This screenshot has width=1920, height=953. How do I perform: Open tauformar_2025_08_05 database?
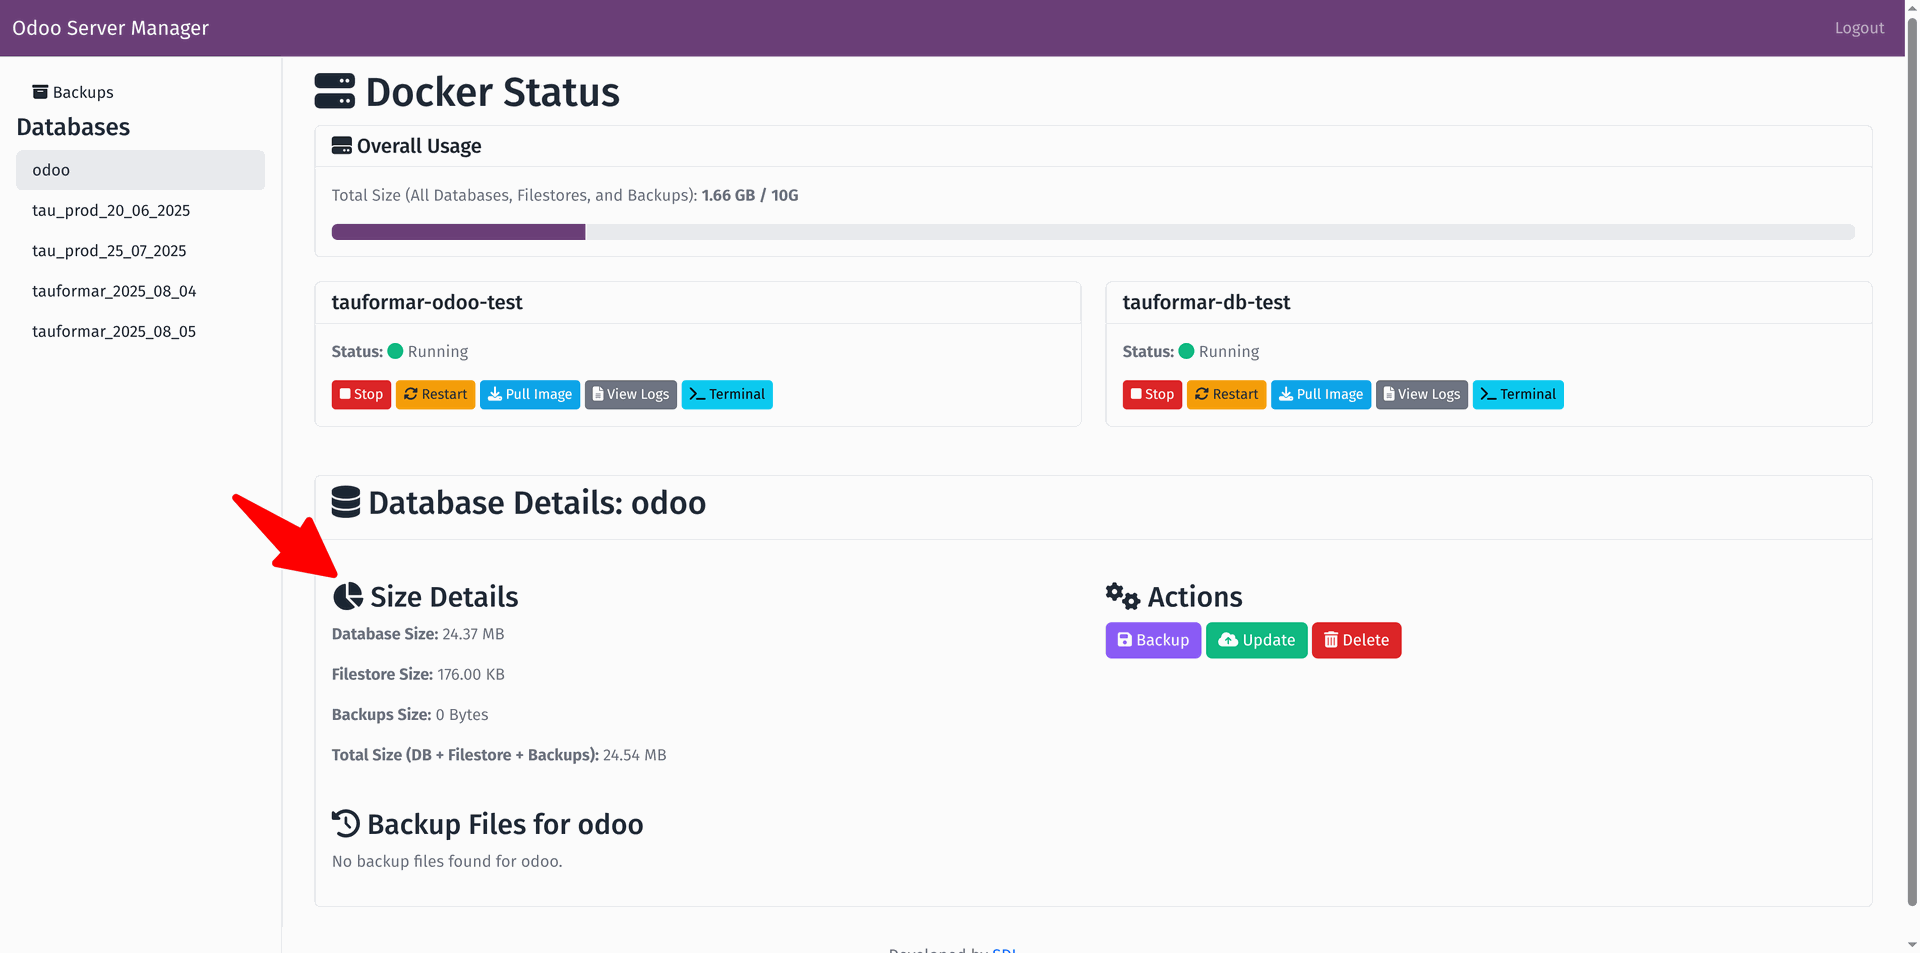(x=114, y=332)
